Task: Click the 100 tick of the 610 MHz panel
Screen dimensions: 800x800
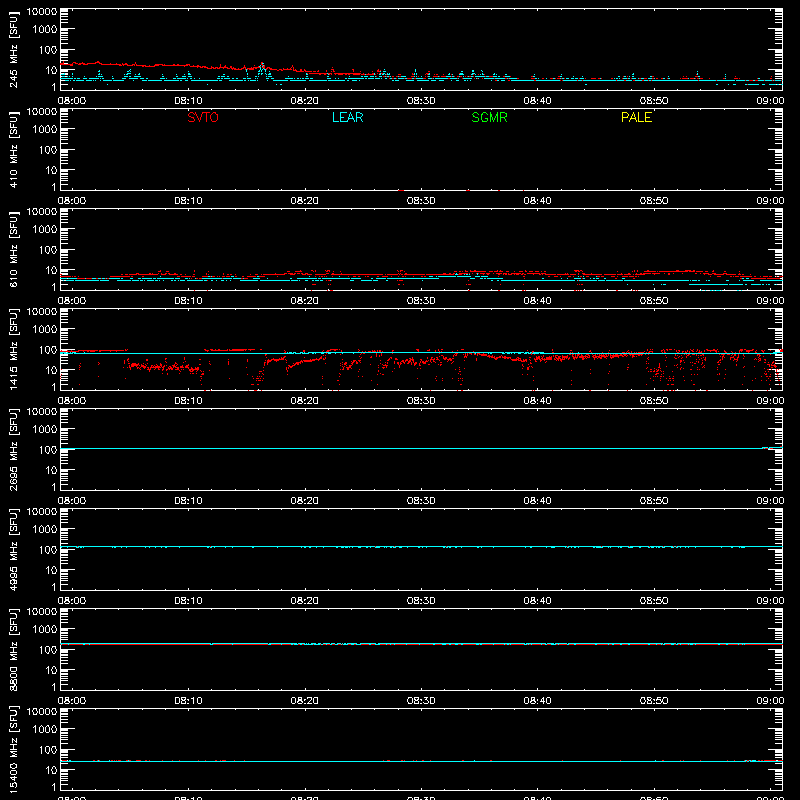Action: pos(48,250)
